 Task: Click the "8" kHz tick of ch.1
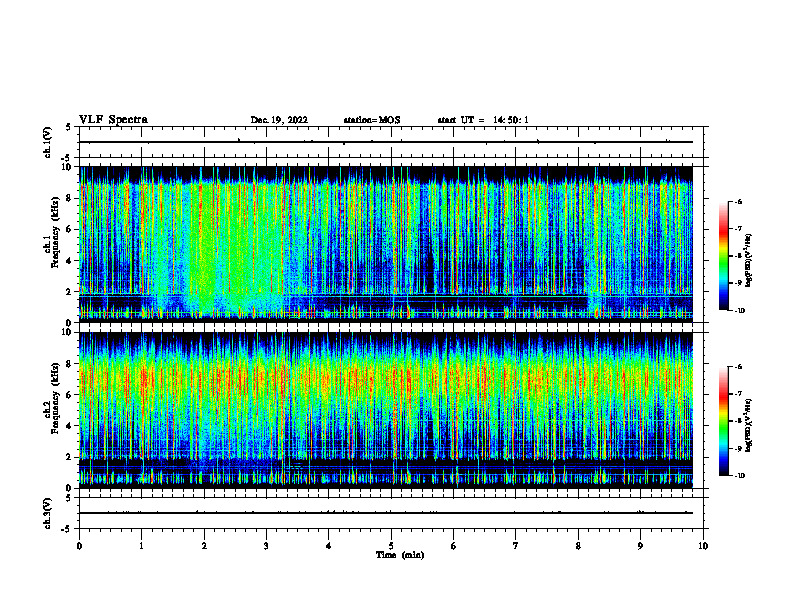point(69,198)
